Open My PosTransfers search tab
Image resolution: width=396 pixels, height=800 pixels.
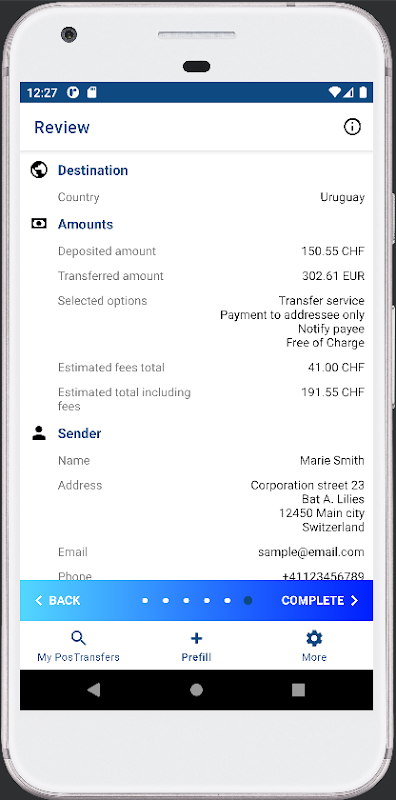(x=79, y=646)
